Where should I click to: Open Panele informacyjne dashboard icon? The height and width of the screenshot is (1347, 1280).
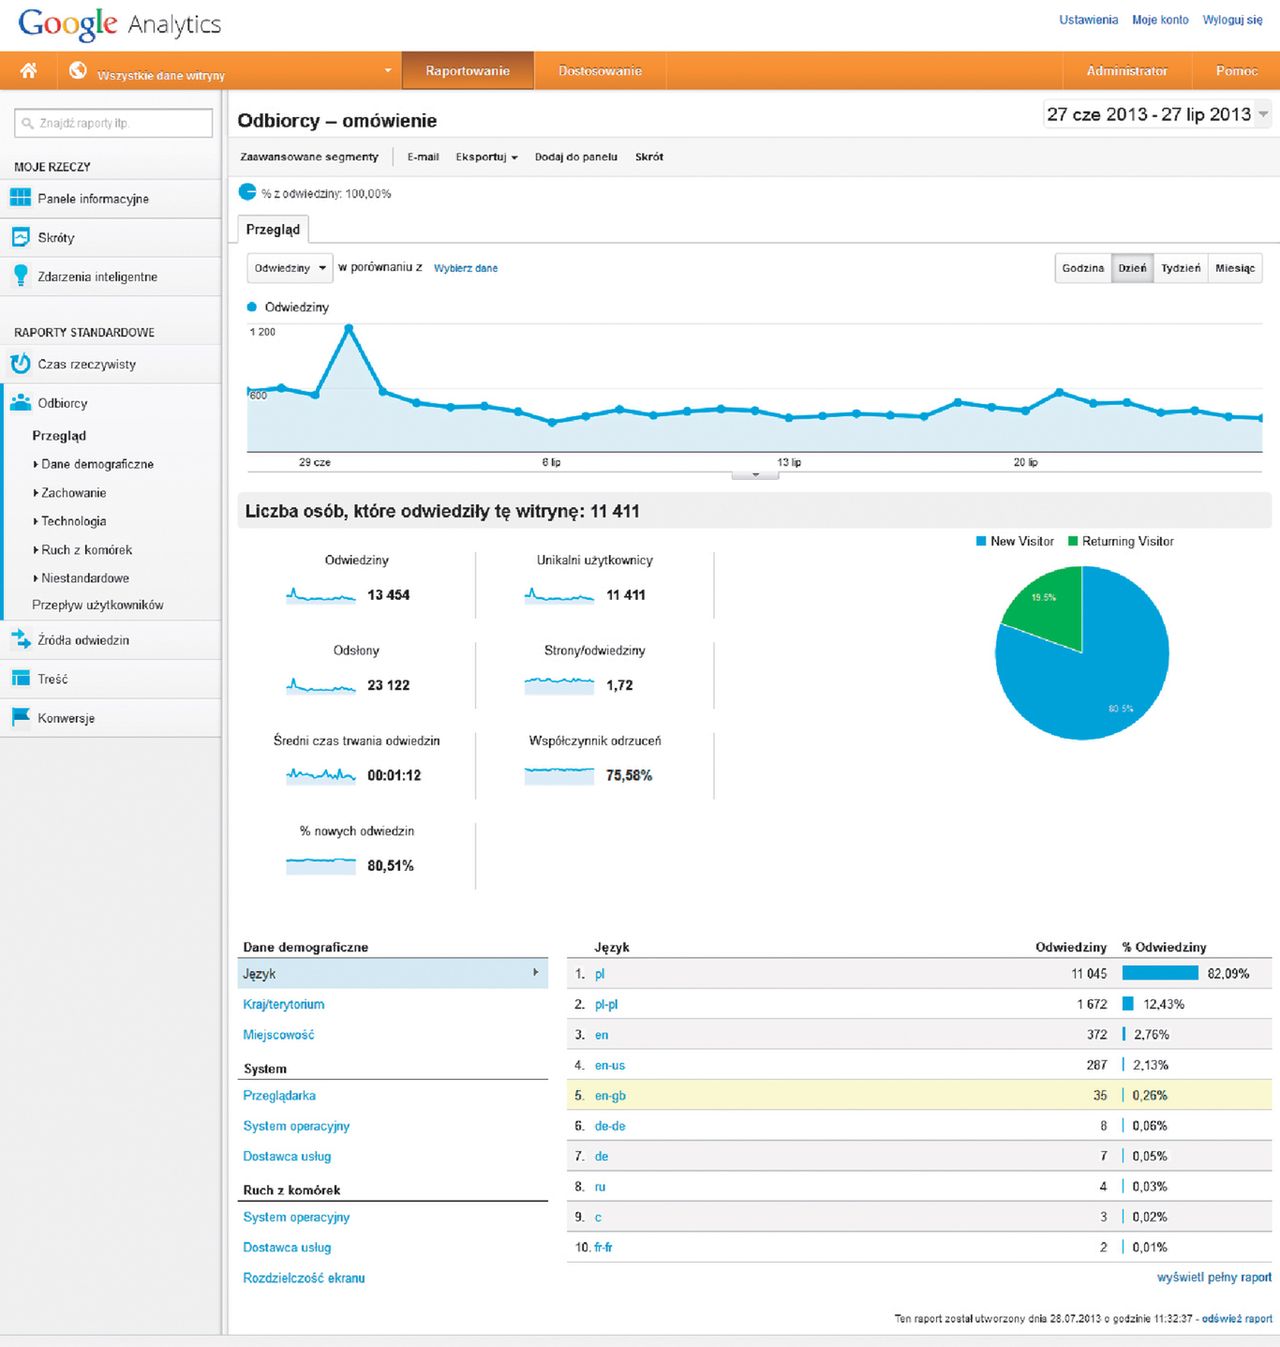20,198
